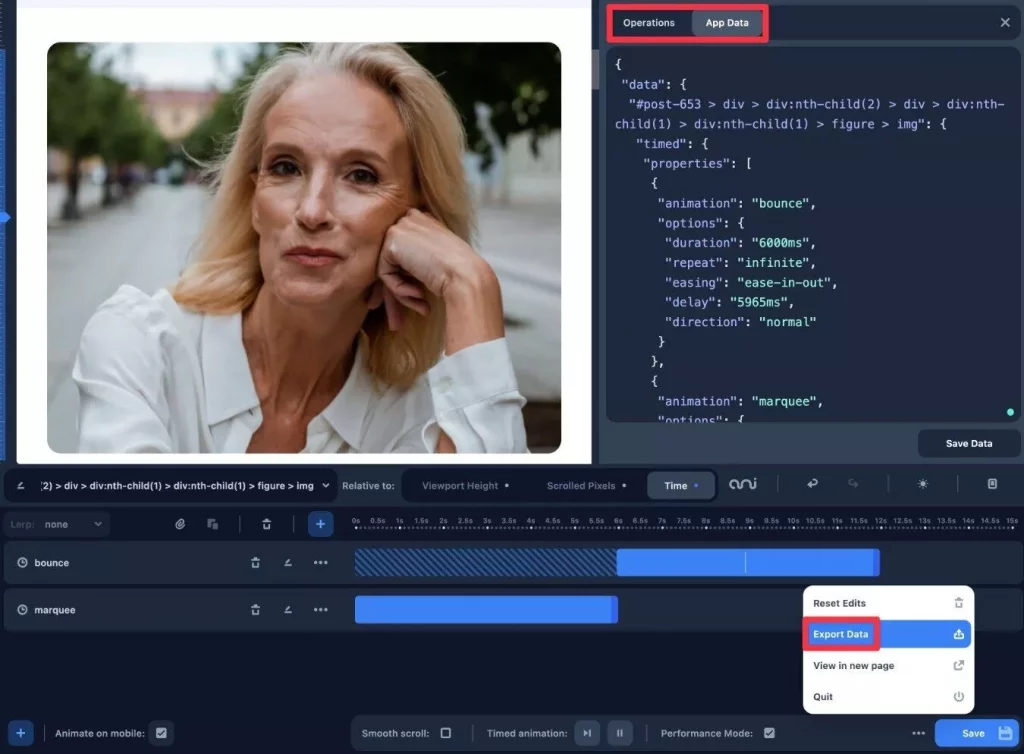The height and width of the screenshot is (754, 1024).
Task: Switch to the Operations tab
Action: 649,23
